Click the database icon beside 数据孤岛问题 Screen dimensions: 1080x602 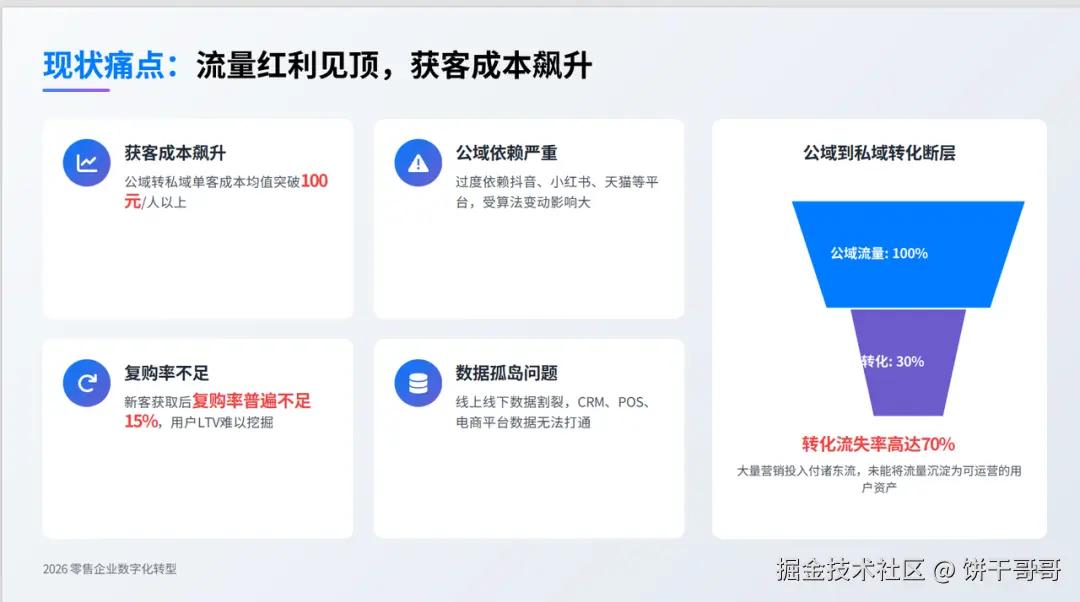pos(418,383)
